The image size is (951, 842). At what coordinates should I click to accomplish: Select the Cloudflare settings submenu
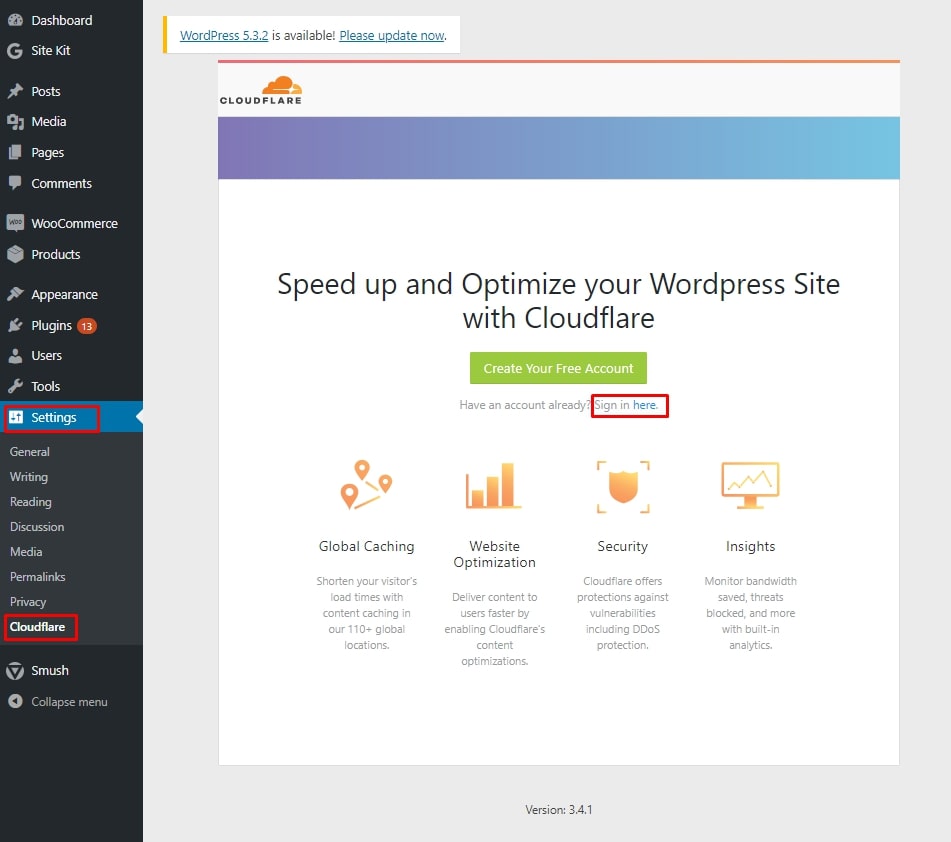(38, 627)
